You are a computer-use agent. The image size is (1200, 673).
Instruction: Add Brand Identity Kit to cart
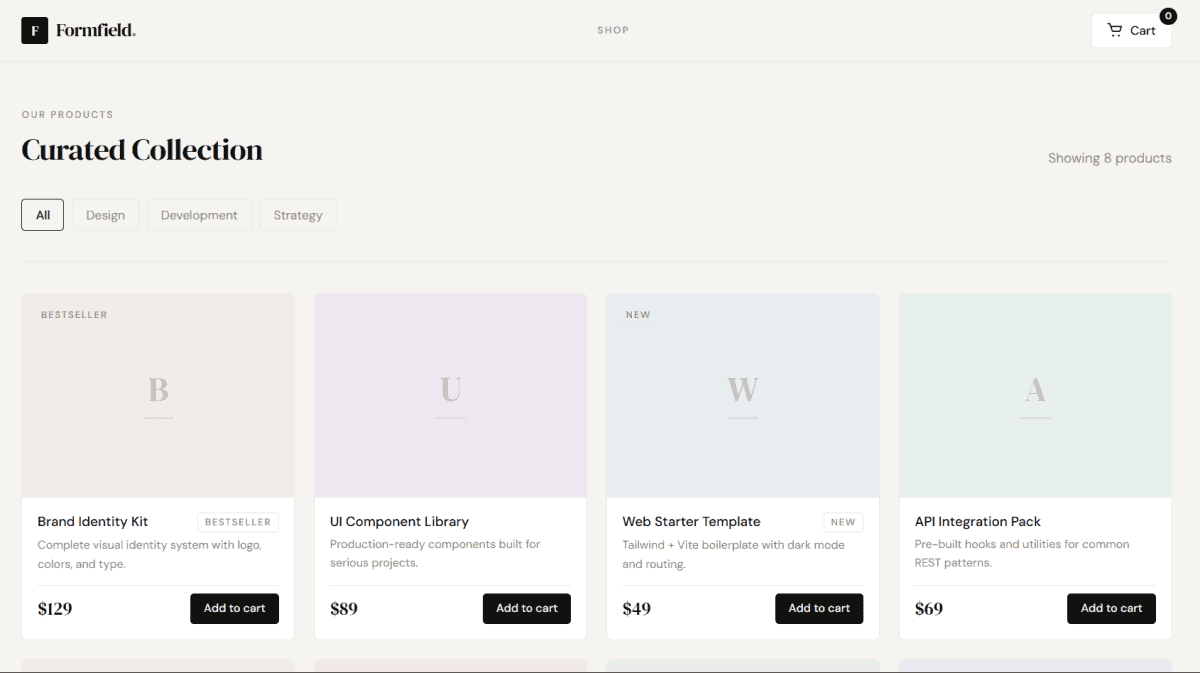point(234,608)
